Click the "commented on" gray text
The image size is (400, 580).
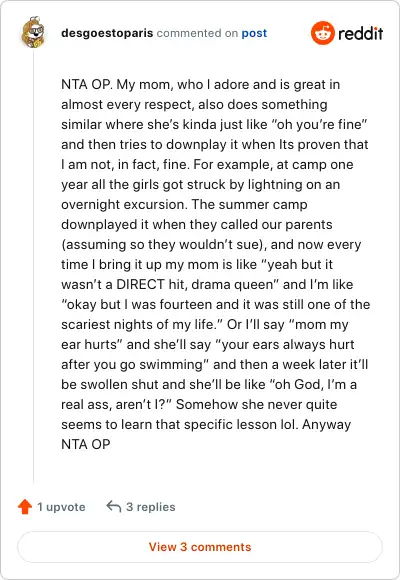click(x=197, y=33)
